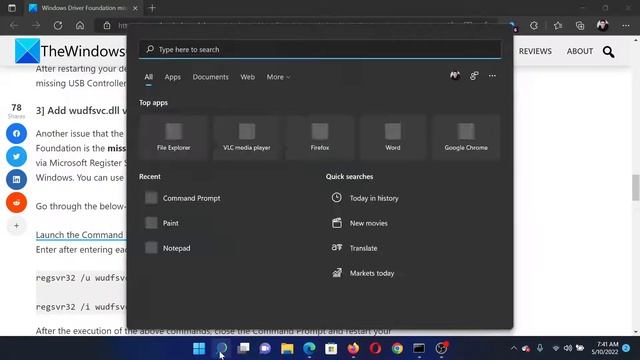Share article on Facebook
Viewport: 640px width, 360px height.
16,133
